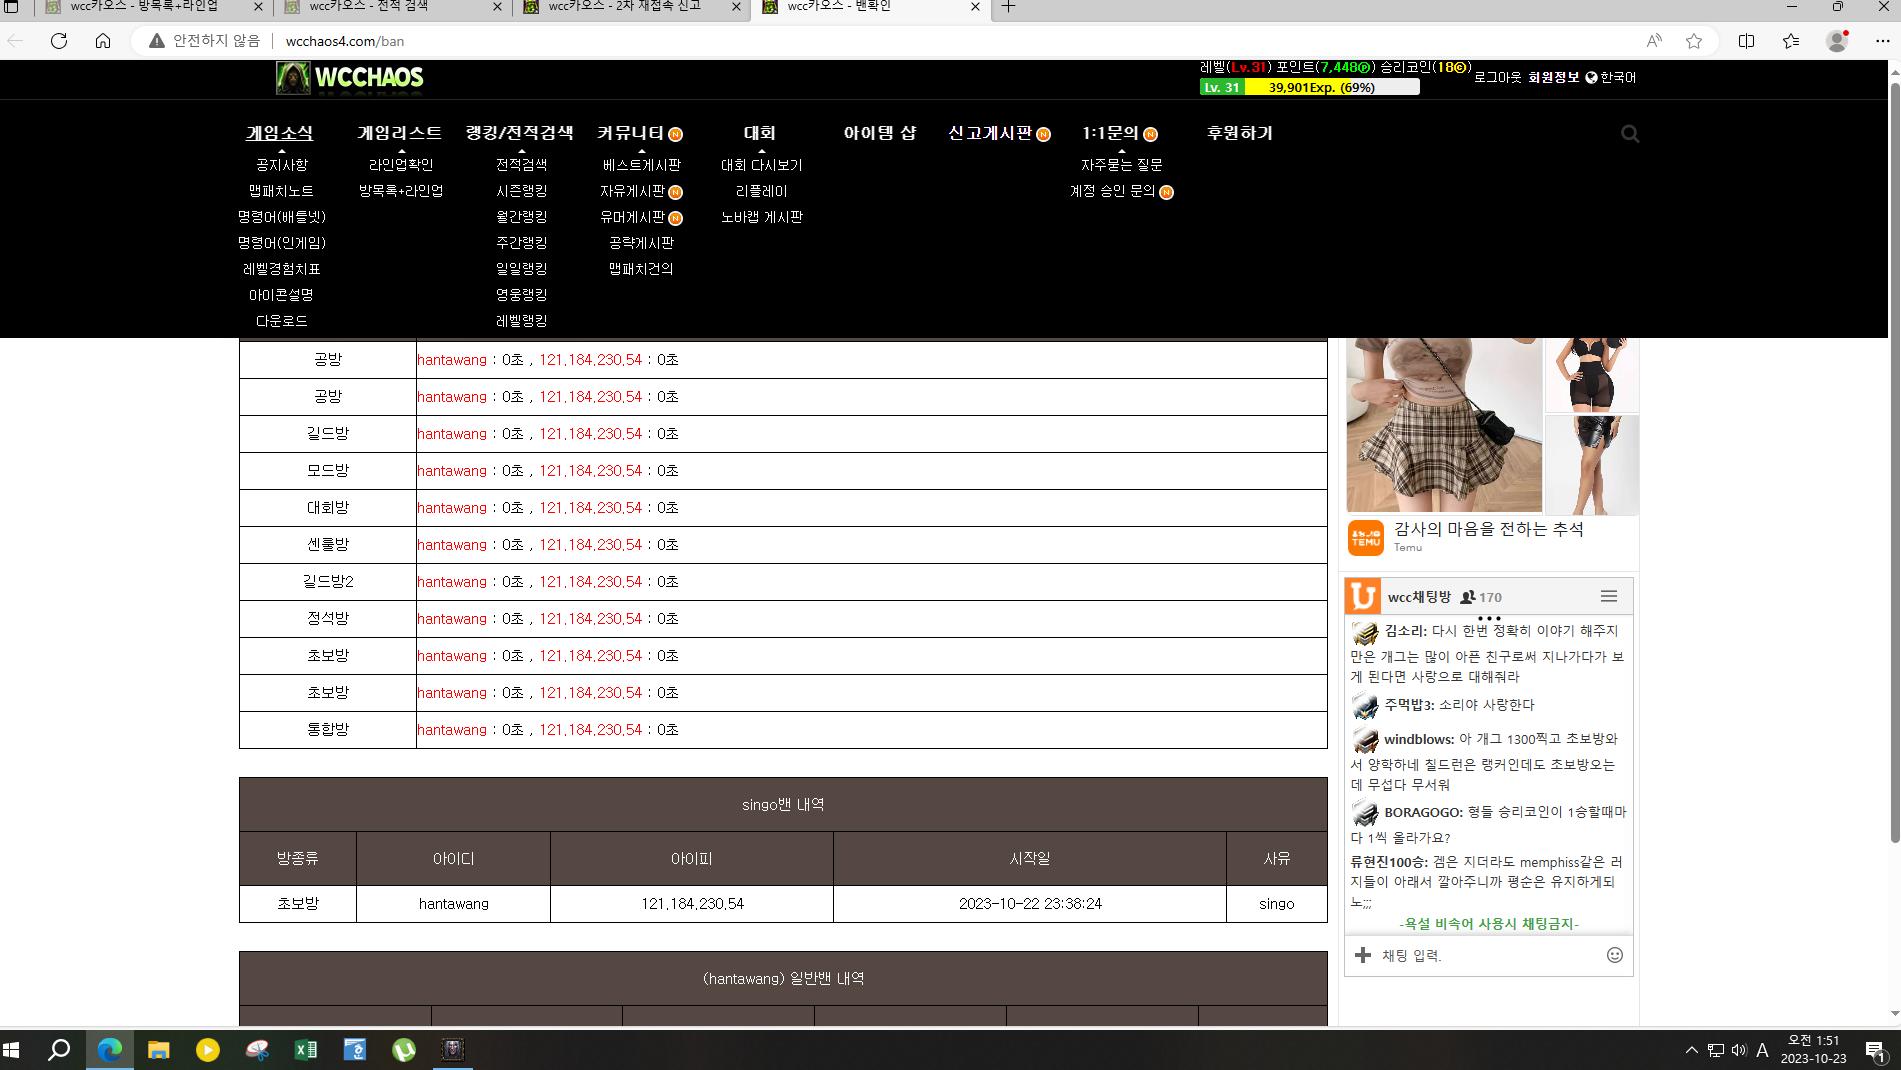
Task: Open 맵패치노트 submenu link
Action: pyautogui.click(x=281, y=191)
